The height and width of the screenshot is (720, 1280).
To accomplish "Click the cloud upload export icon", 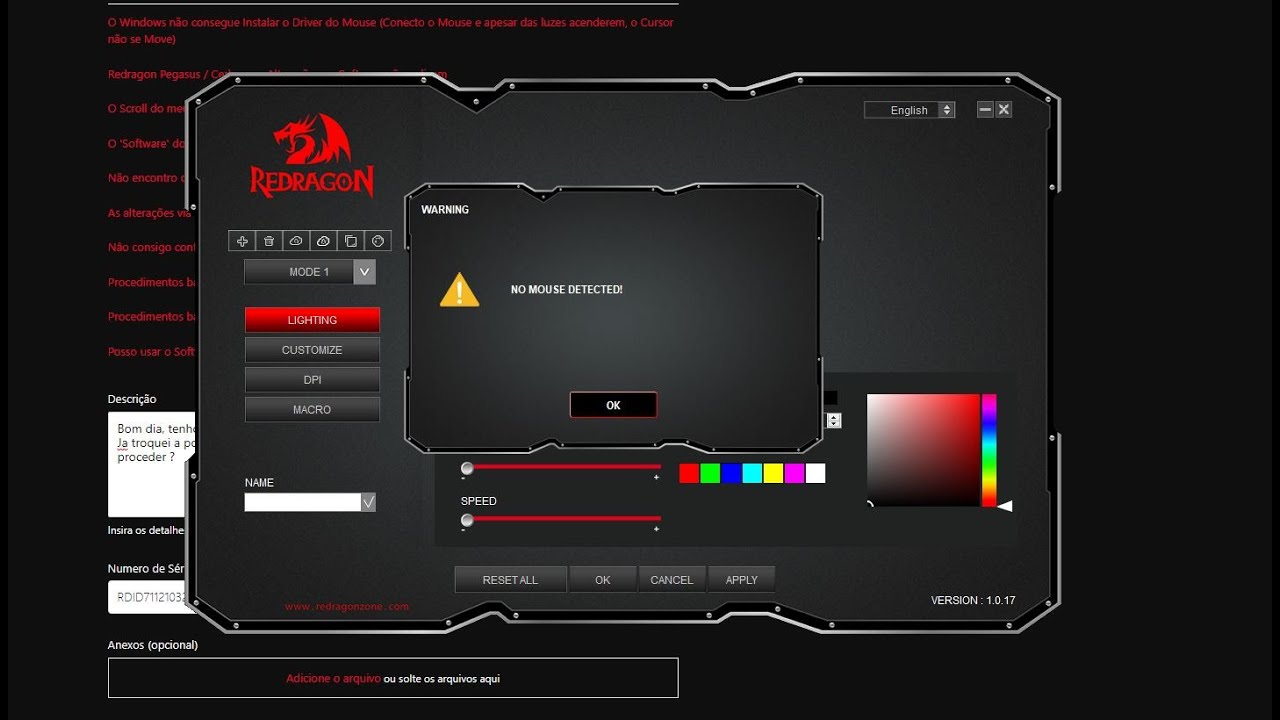I will (323, 241).
